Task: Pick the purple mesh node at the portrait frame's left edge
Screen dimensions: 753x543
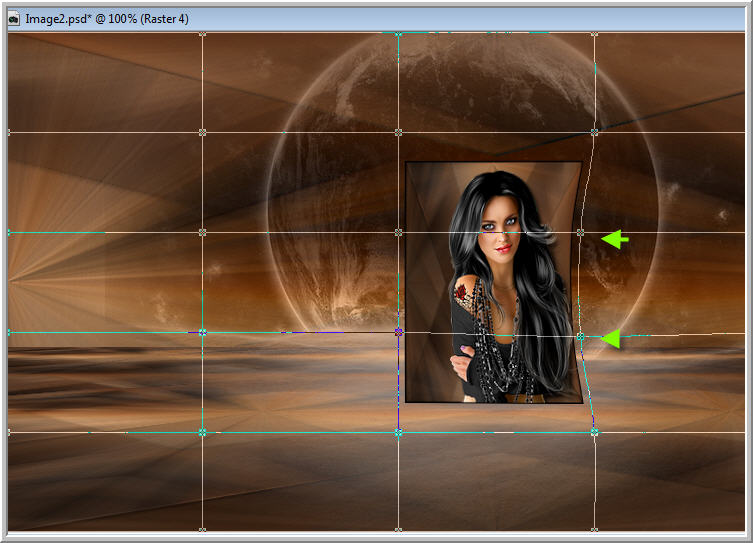Action: pyautogui.click(x=398, y=332)
